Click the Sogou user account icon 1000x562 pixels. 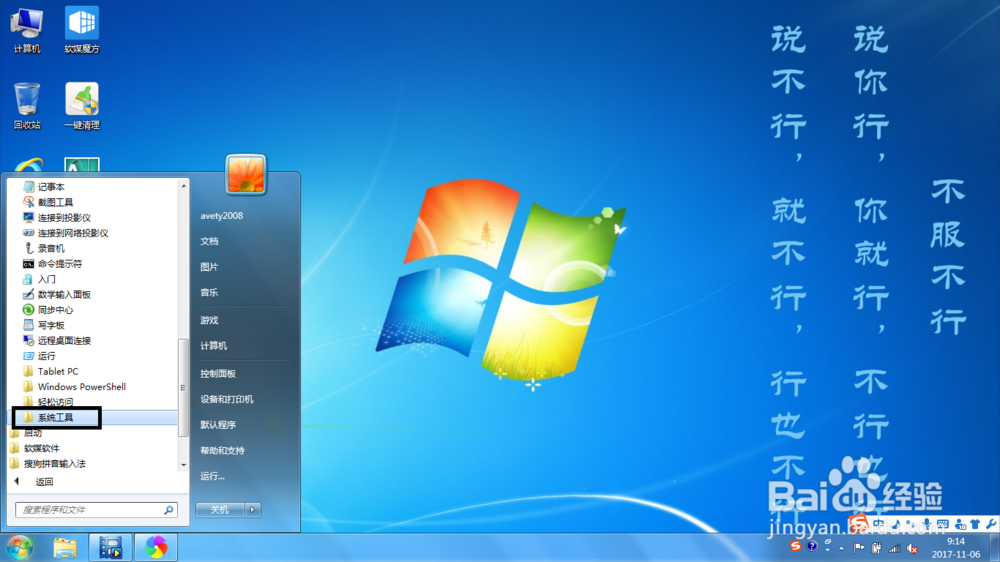pyautogui.click(x=960, y=524)
